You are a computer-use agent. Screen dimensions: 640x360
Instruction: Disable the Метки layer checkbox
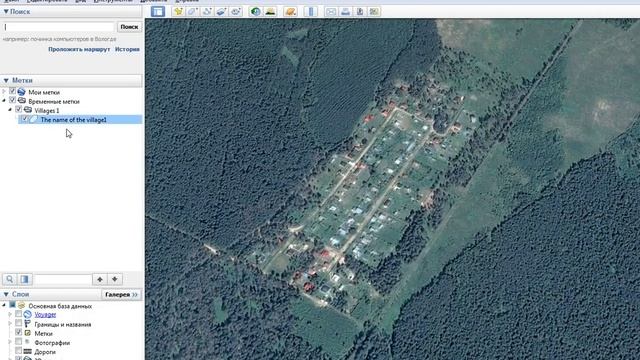pyautogui.click(x=19, y=333)
